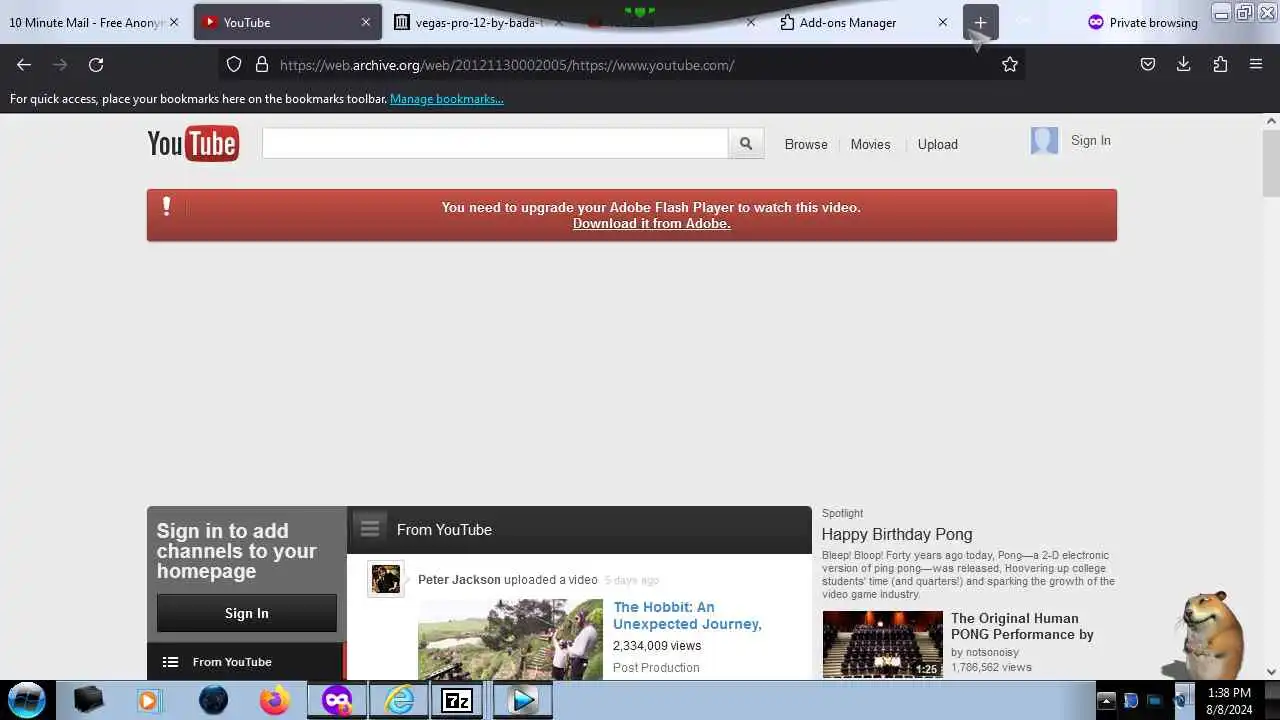Click the page vertical scrollbar thumb

[x=1271, y=163]
